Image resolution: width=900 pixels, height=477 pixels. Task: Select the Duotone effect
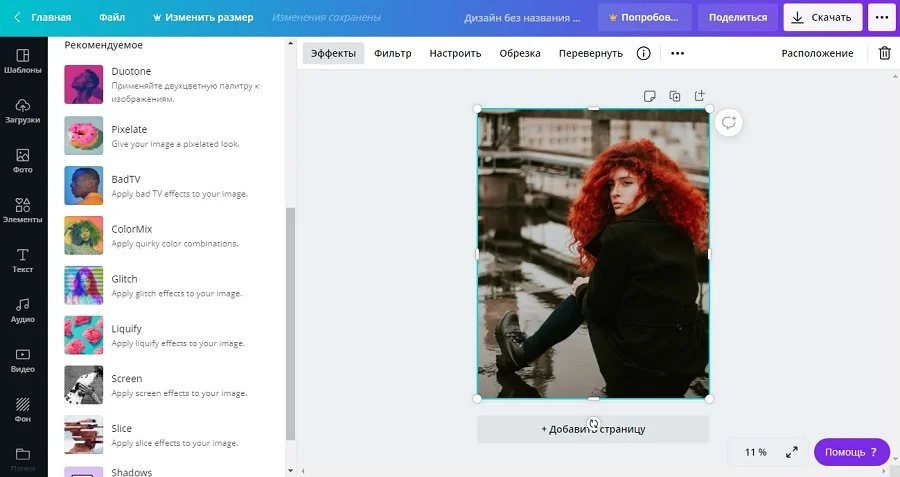pyautogui.click(x=166, y=84)
